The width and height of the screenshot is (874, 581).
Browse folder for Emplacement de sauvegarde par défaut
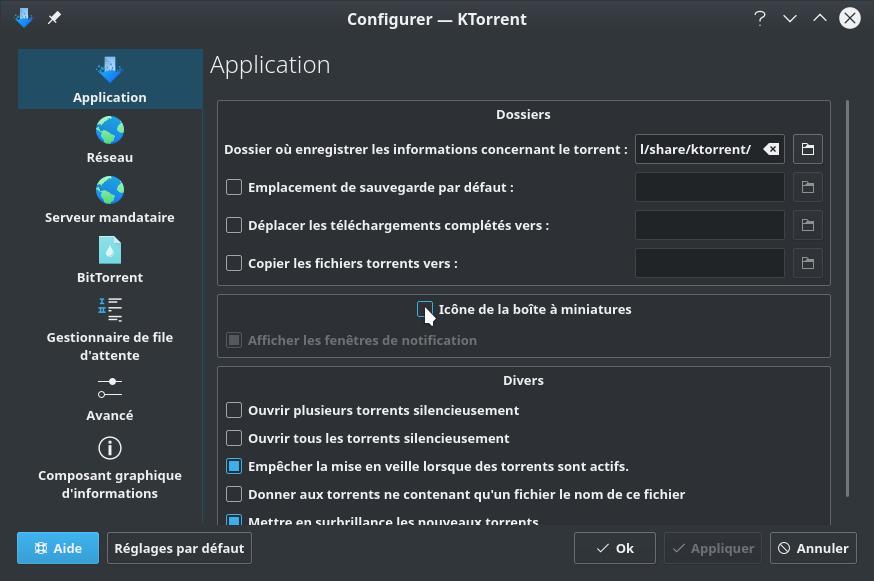pyautogui.click(x=808, y=187)
